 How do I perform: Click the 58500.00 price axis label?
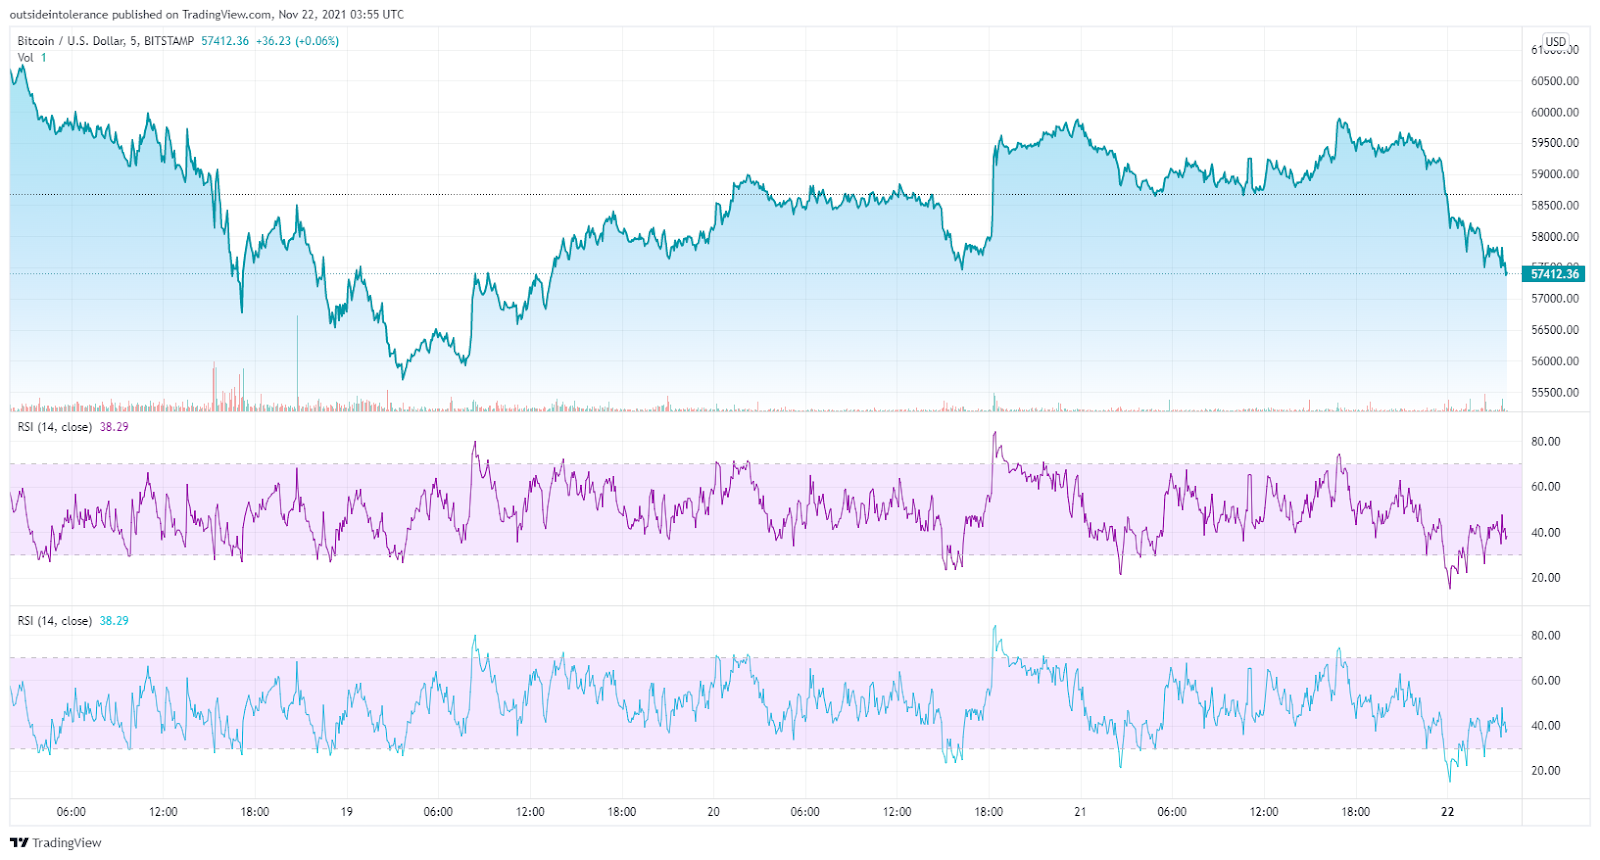pyautogui.click(x=1555, y=205)
